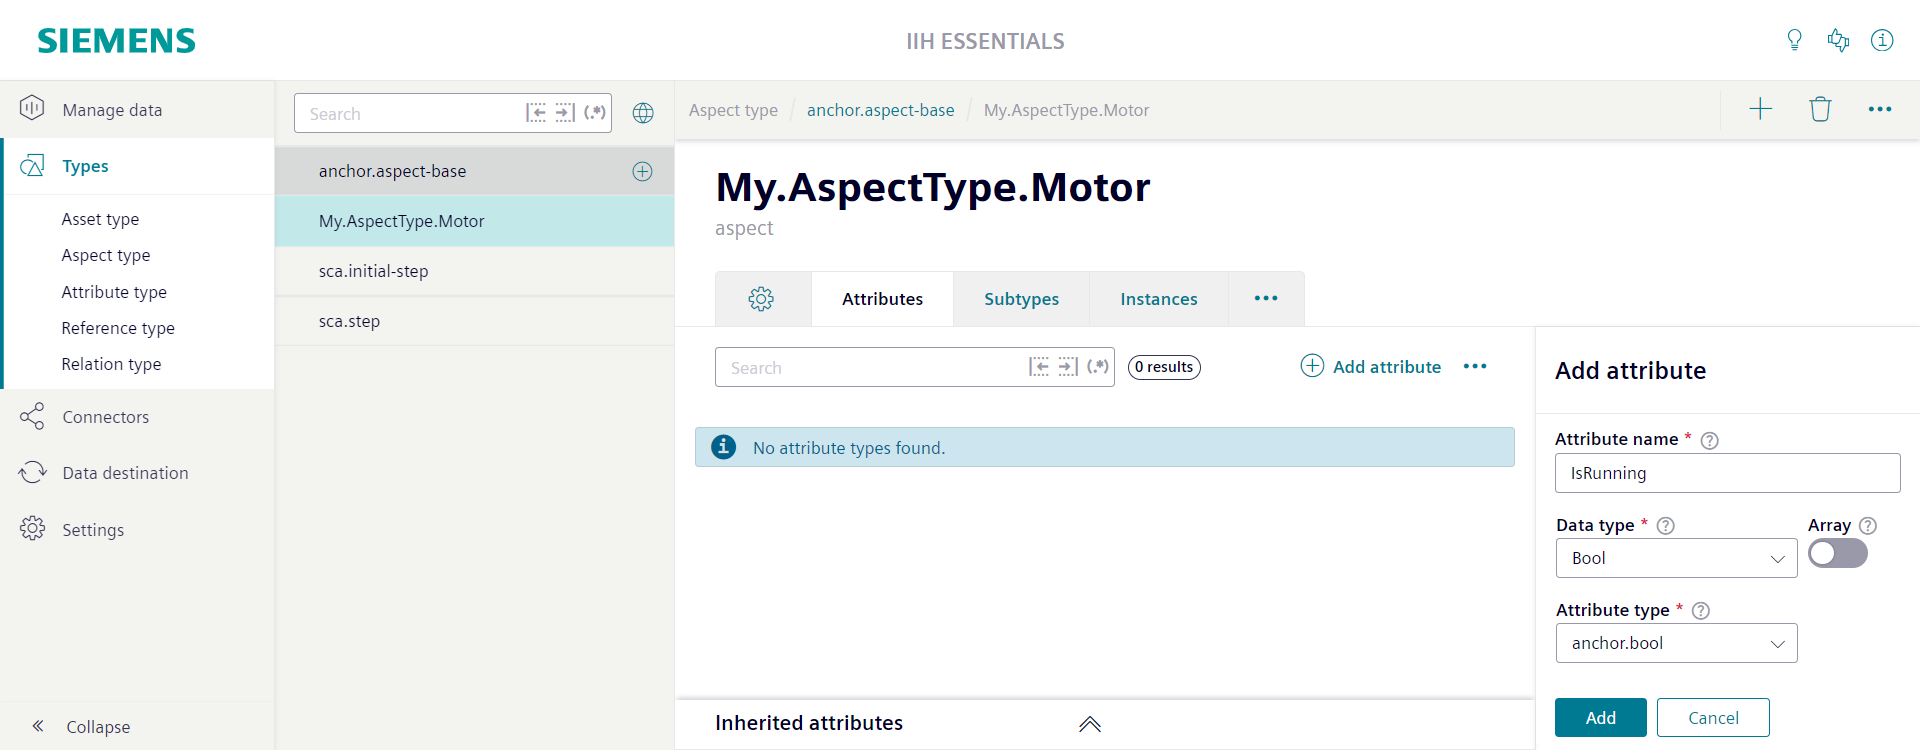
Task: Open three-dot menu next to Add attribute
Action: click(x=1475, y=367)
